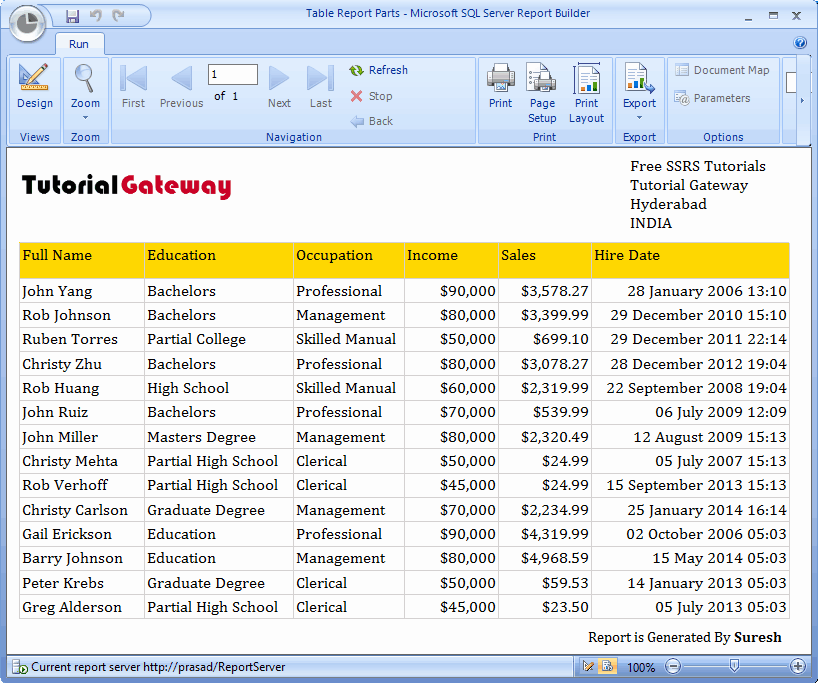Click the current page number field
Screen dimensions: 818x683
232,75
